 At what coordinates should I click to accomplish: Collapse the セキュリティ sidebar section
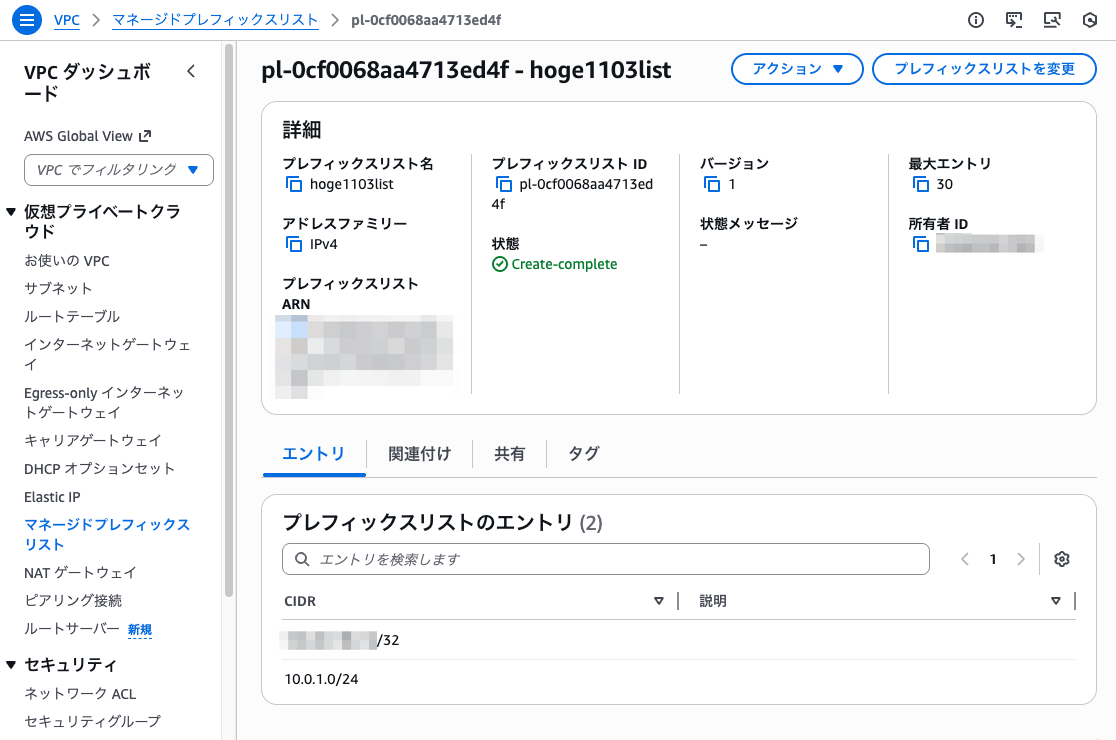tap(13, 665)
